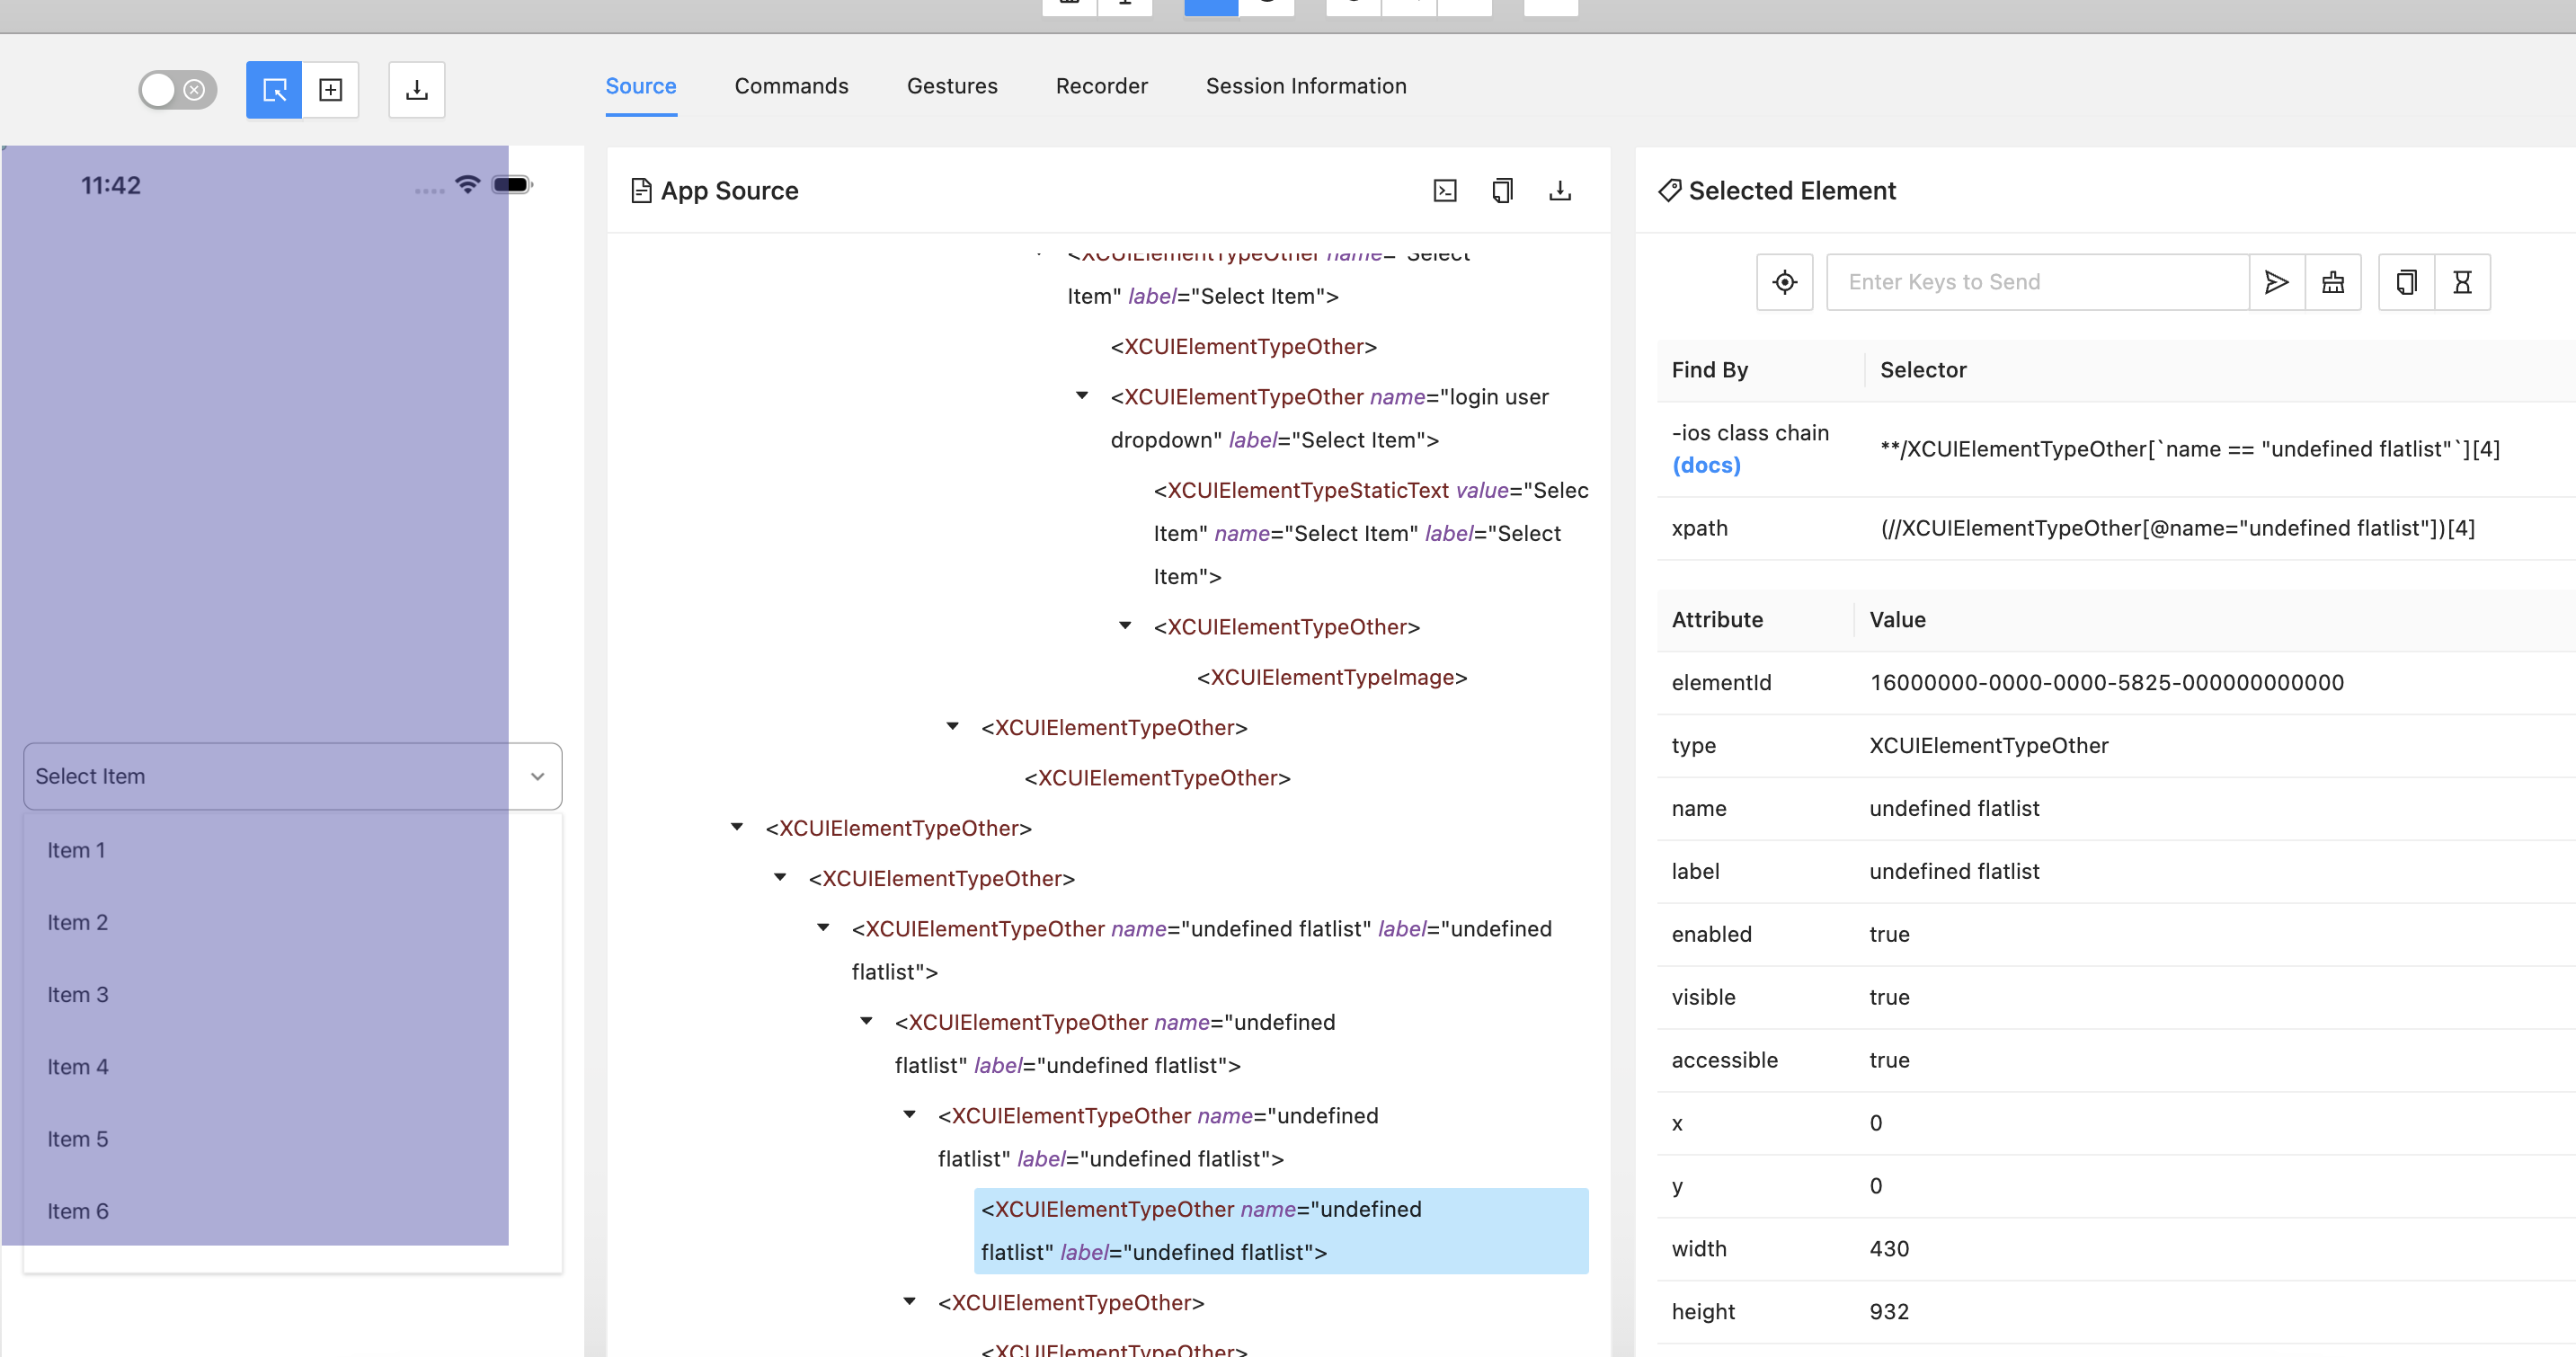Click the visible attribute value true

click(x=1889, y=997)
